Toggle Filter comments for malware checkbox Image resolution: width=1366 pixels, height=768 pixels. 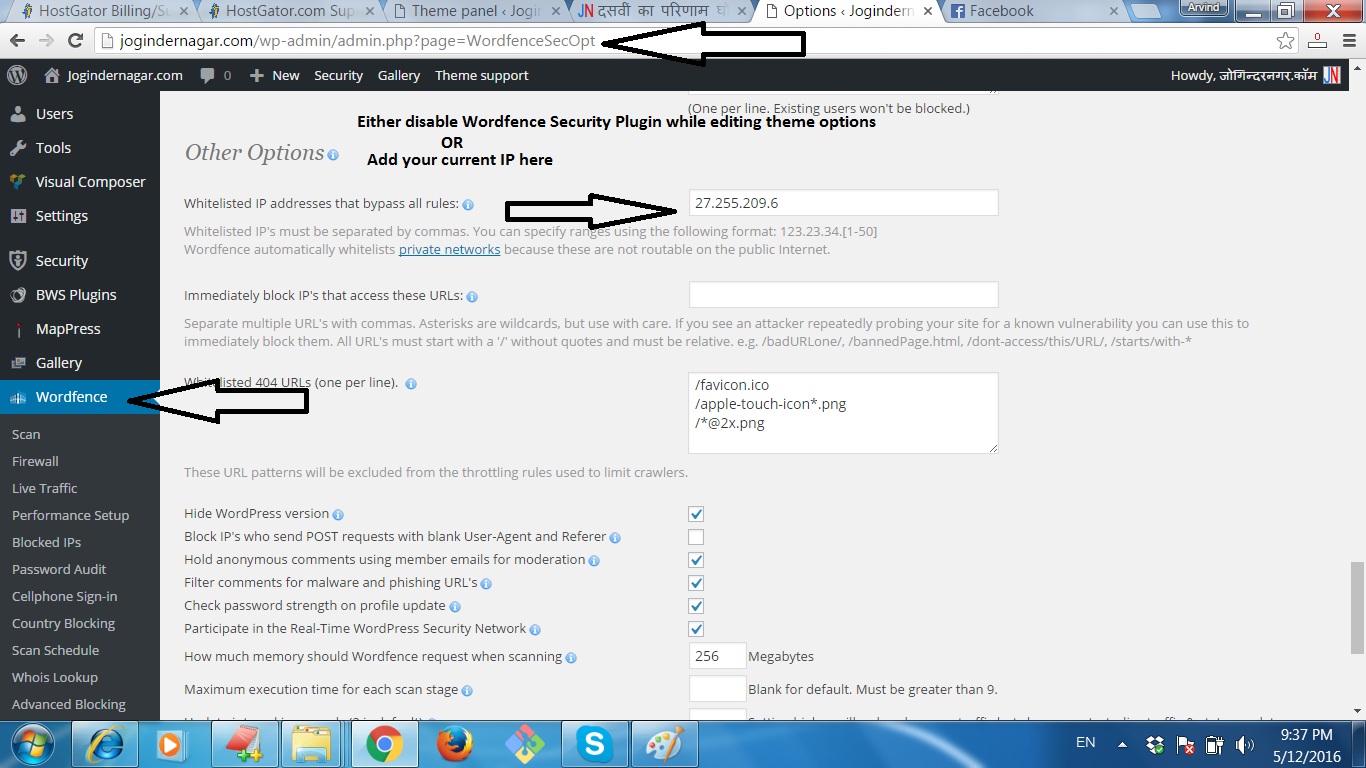[696, 583]
